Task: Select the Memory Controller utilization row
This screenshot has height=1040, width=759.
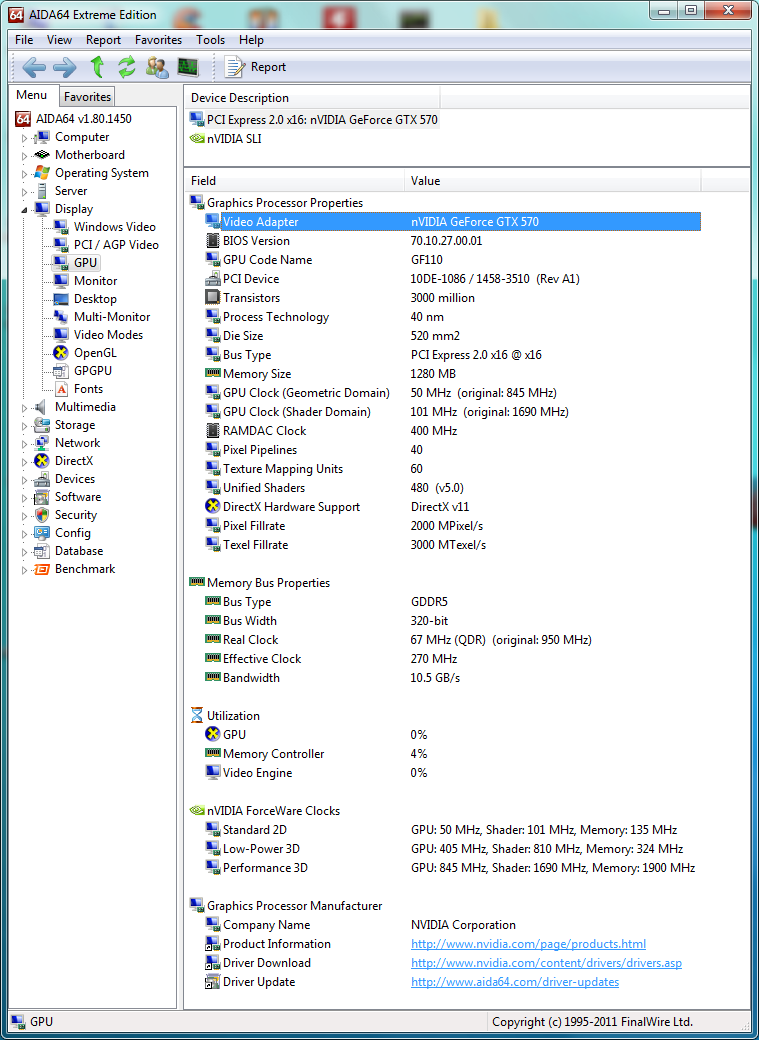Action: point(445,754)
